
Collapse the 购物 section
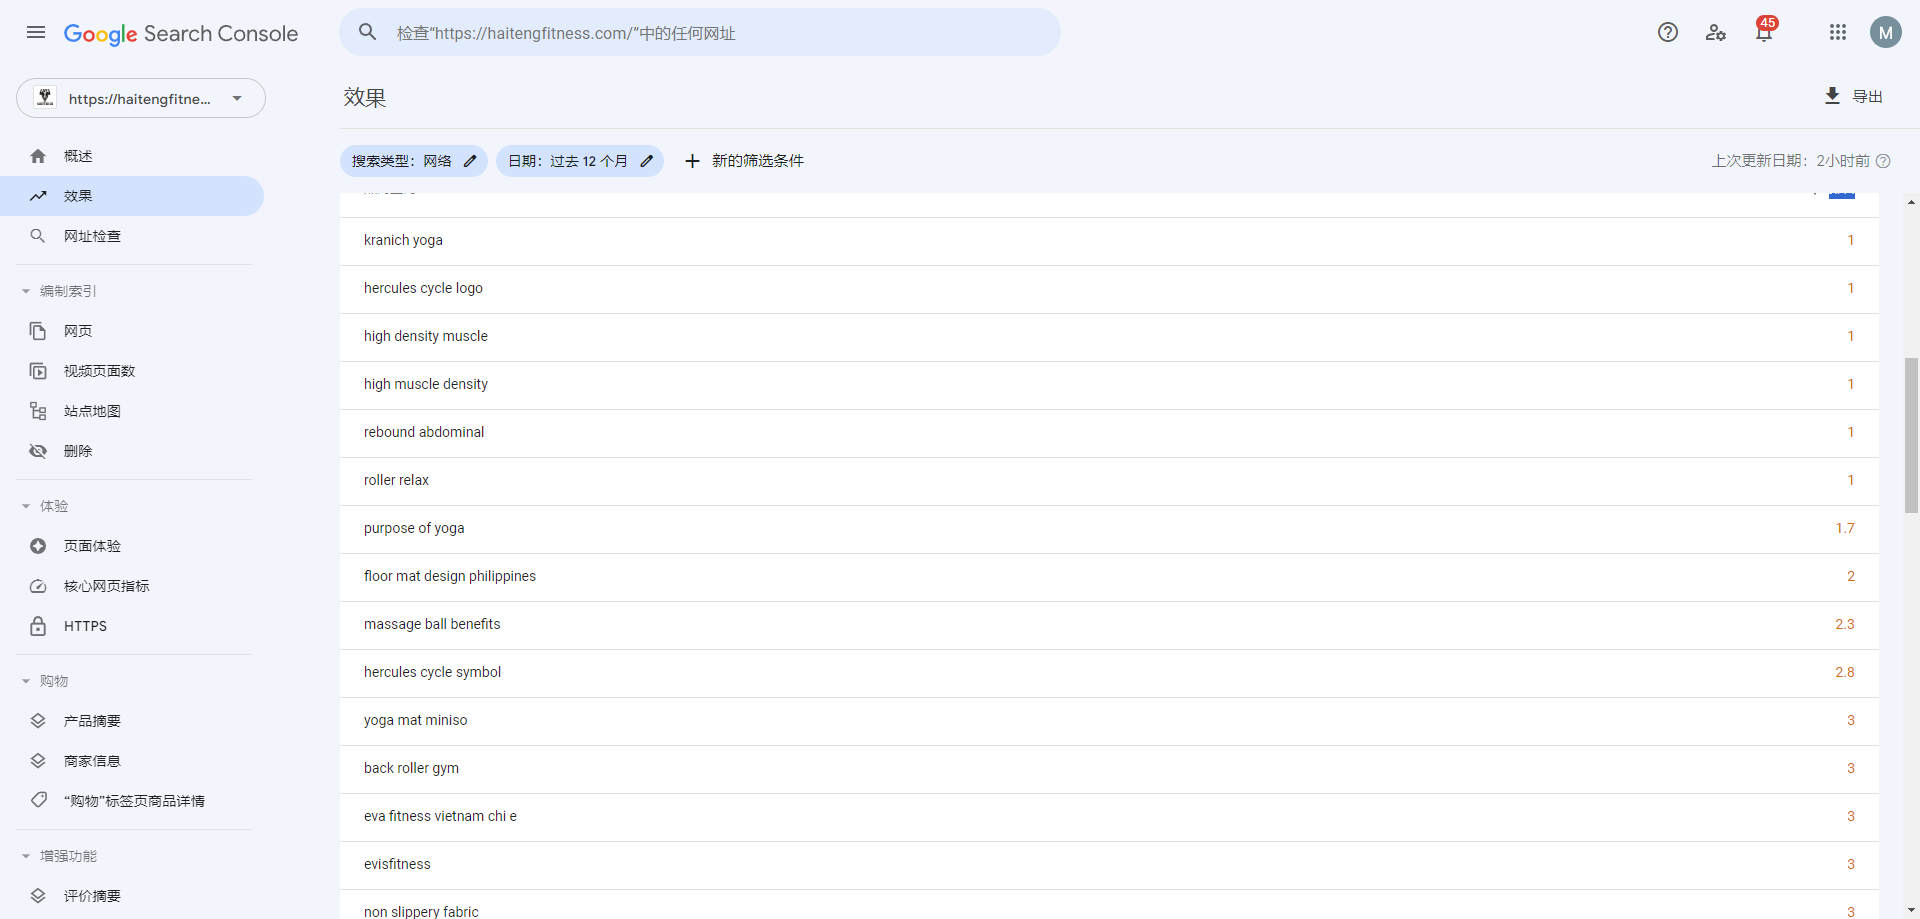46,681
